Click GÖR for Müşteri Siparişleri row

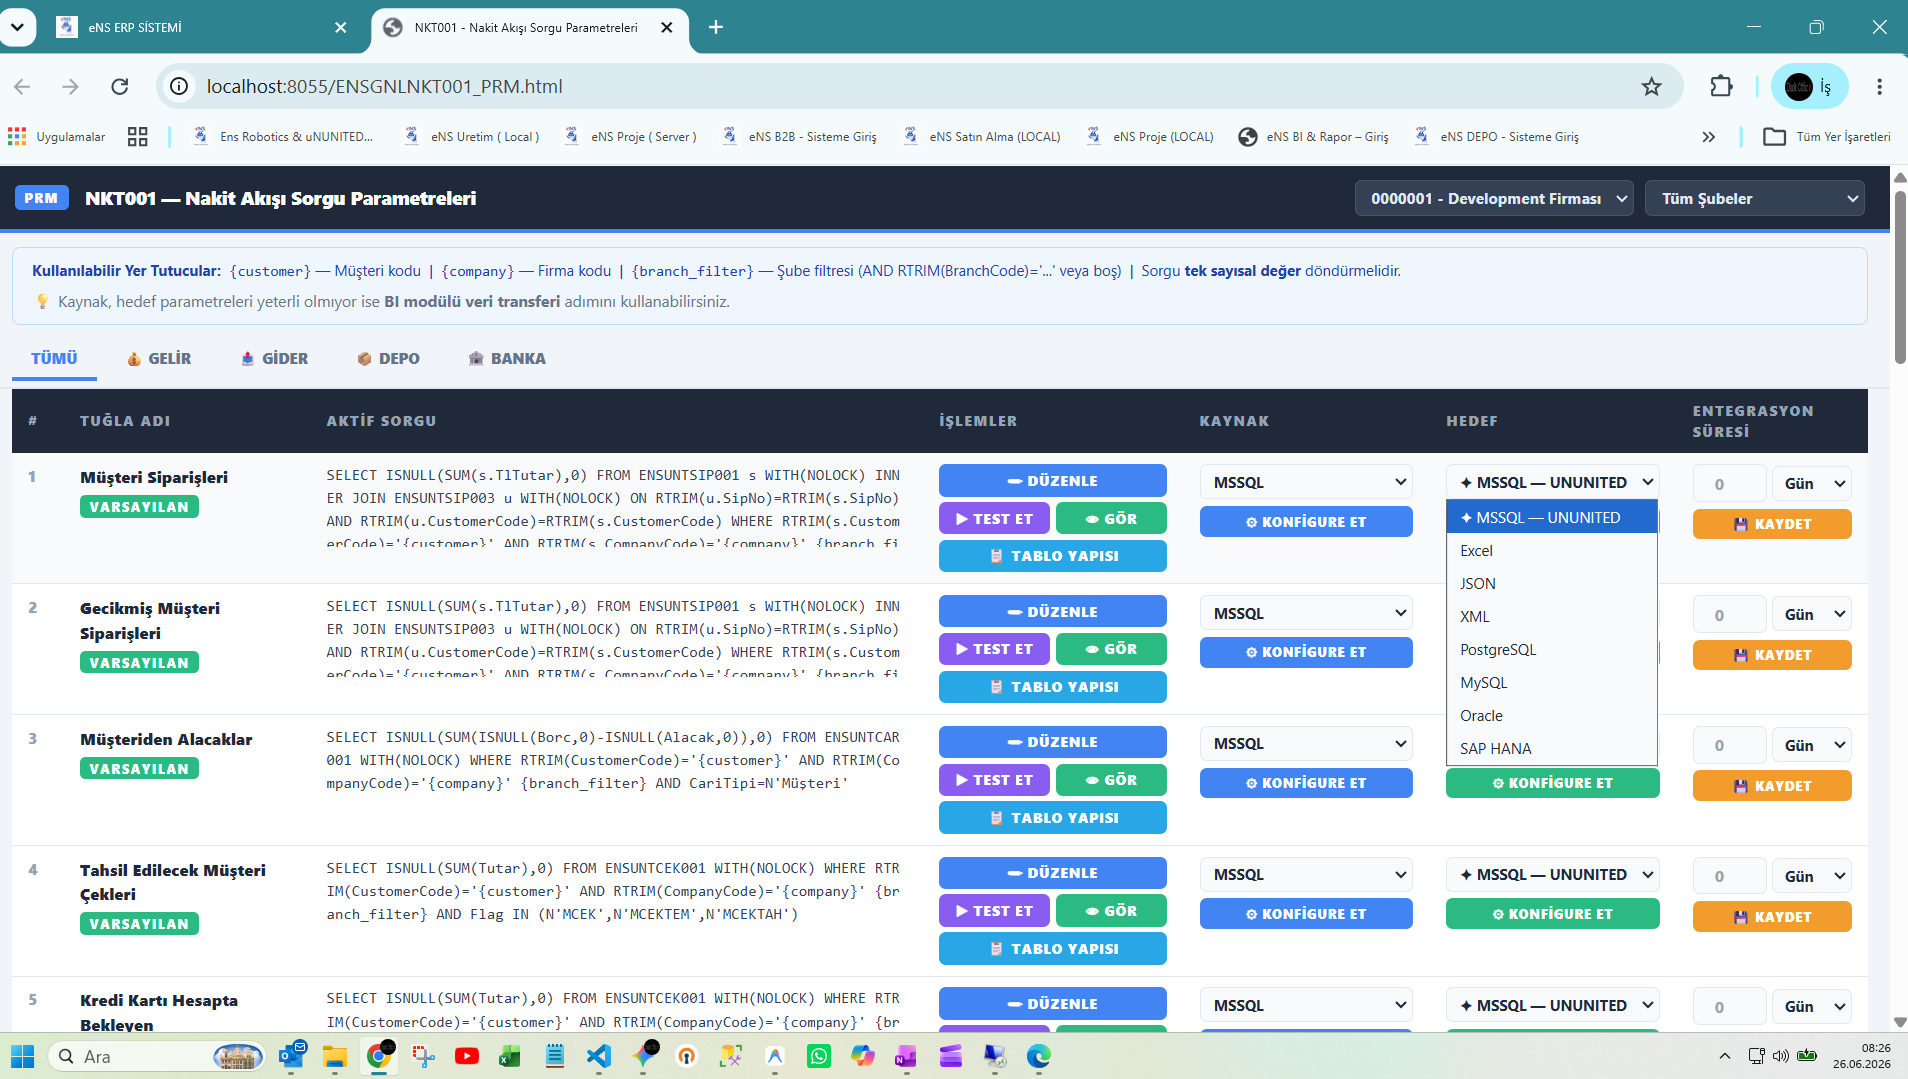tap(1111, 519)
